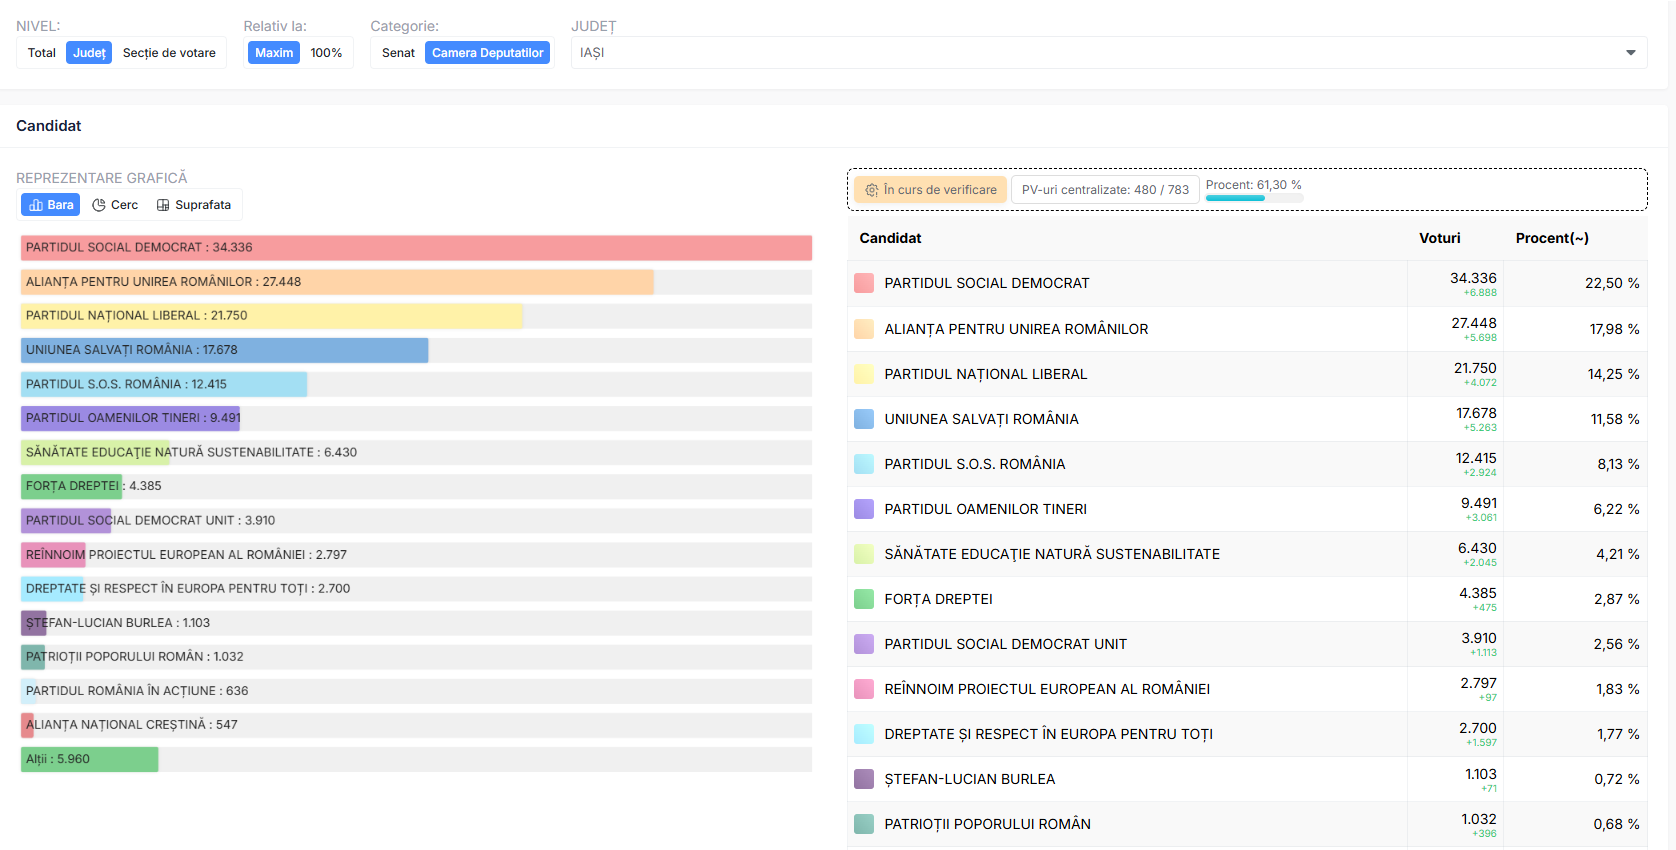
Task: Click the grid icon beside Suprafata
Action: point(163,205)
